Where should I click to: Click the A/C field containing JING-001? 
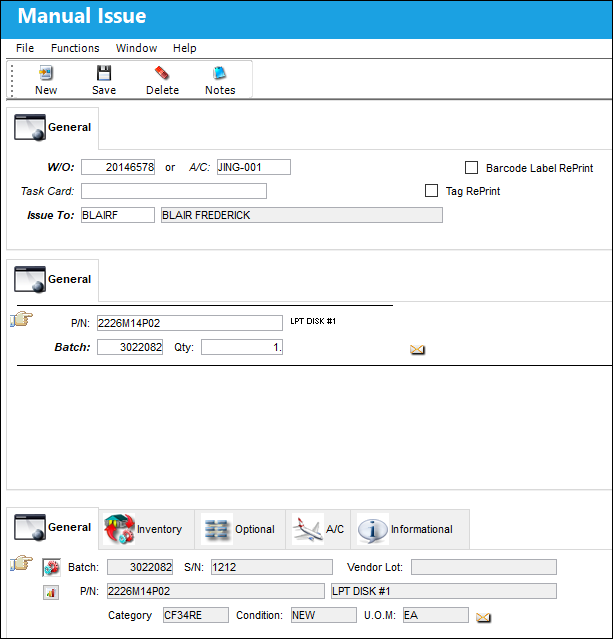(254, 167)
